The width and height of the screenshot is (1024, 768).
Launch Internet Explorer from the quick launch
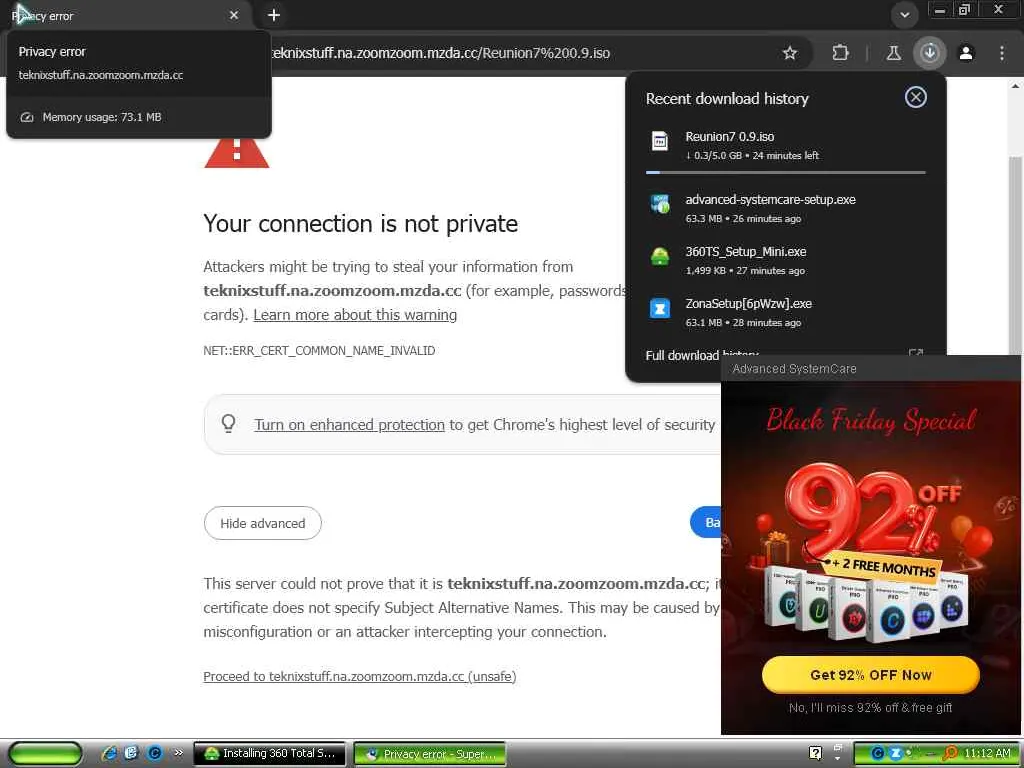(x=110, y=753)
